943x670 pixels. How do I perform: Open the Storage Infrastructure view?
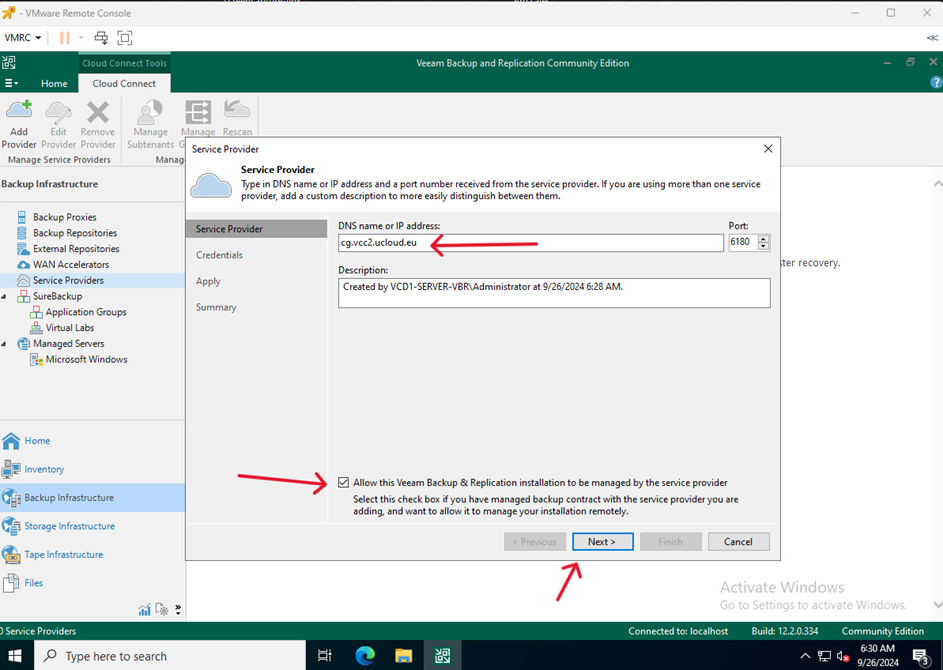69,526
